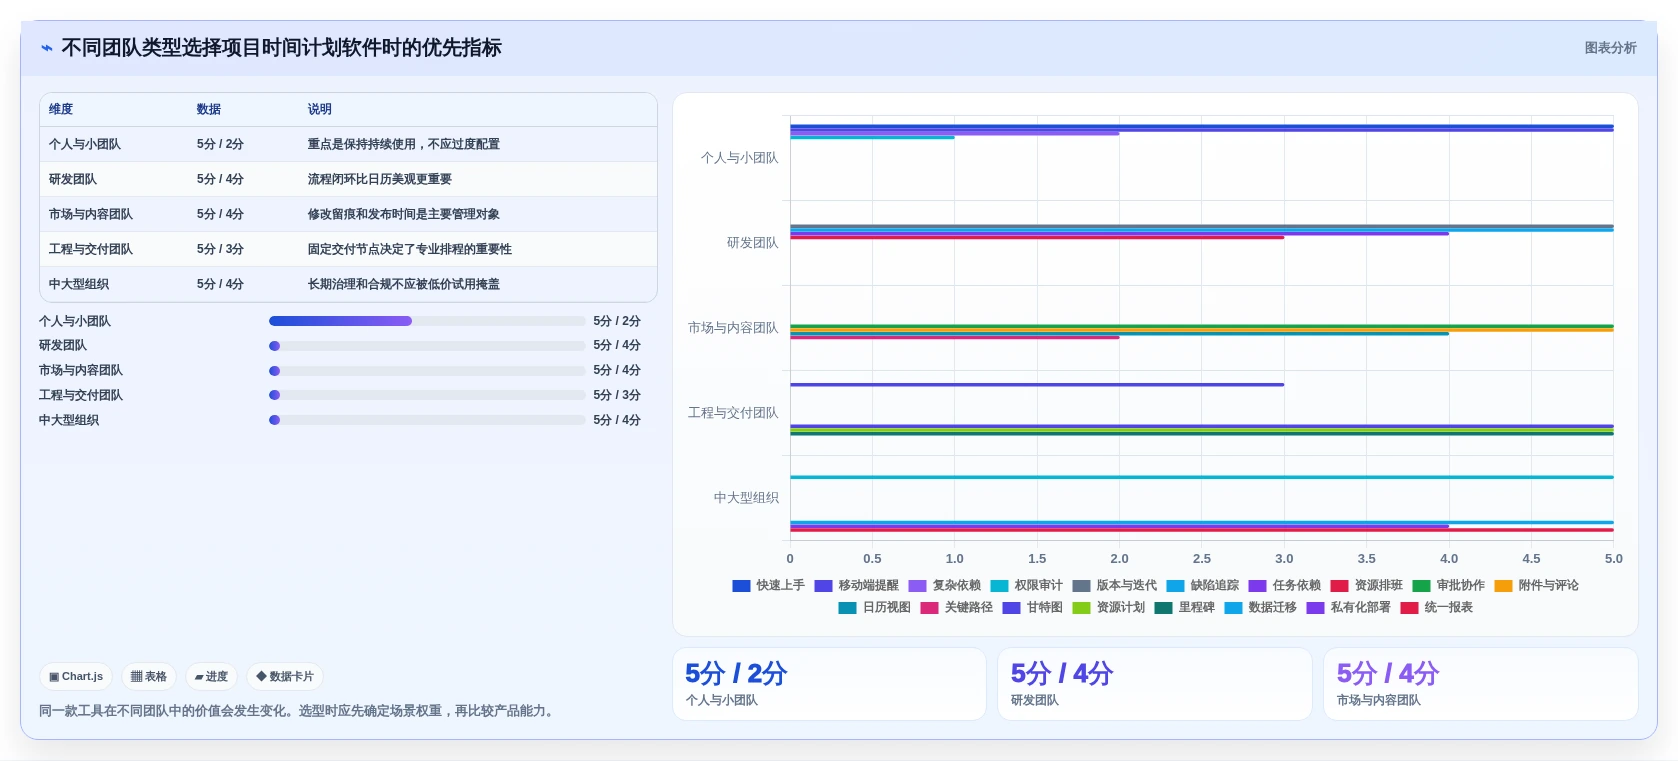Click the 中大型组织 progress bar

point(427,420)
